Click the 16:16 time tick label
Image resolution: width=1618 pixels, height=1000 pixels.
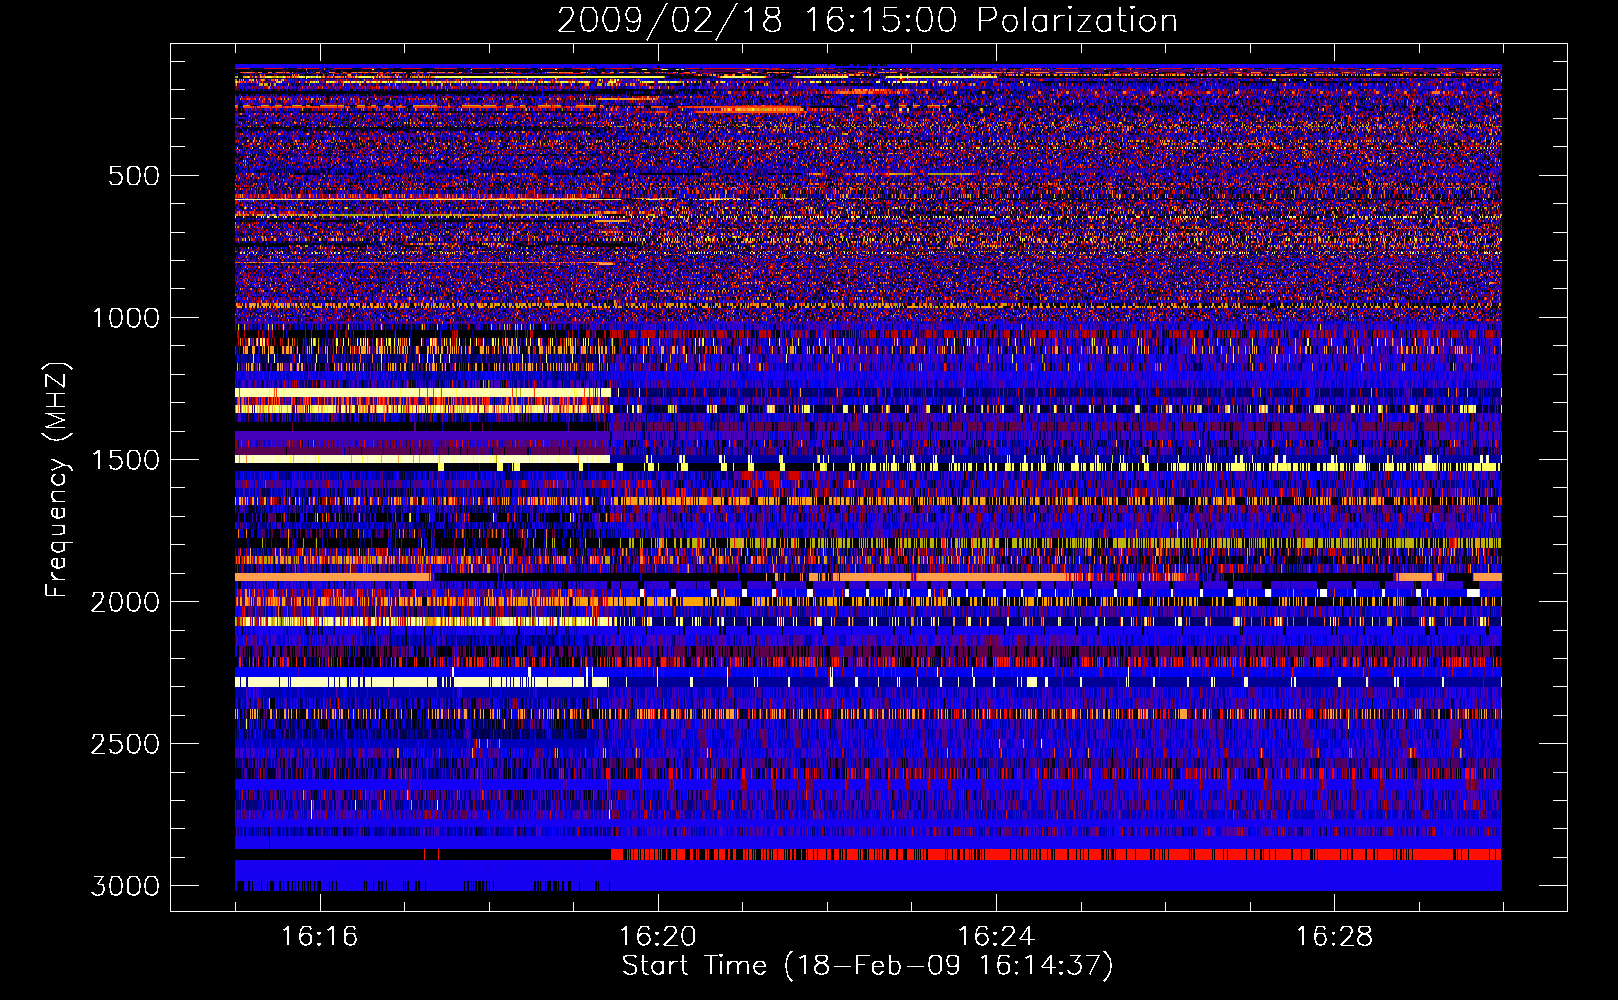(x=319, y=936)
